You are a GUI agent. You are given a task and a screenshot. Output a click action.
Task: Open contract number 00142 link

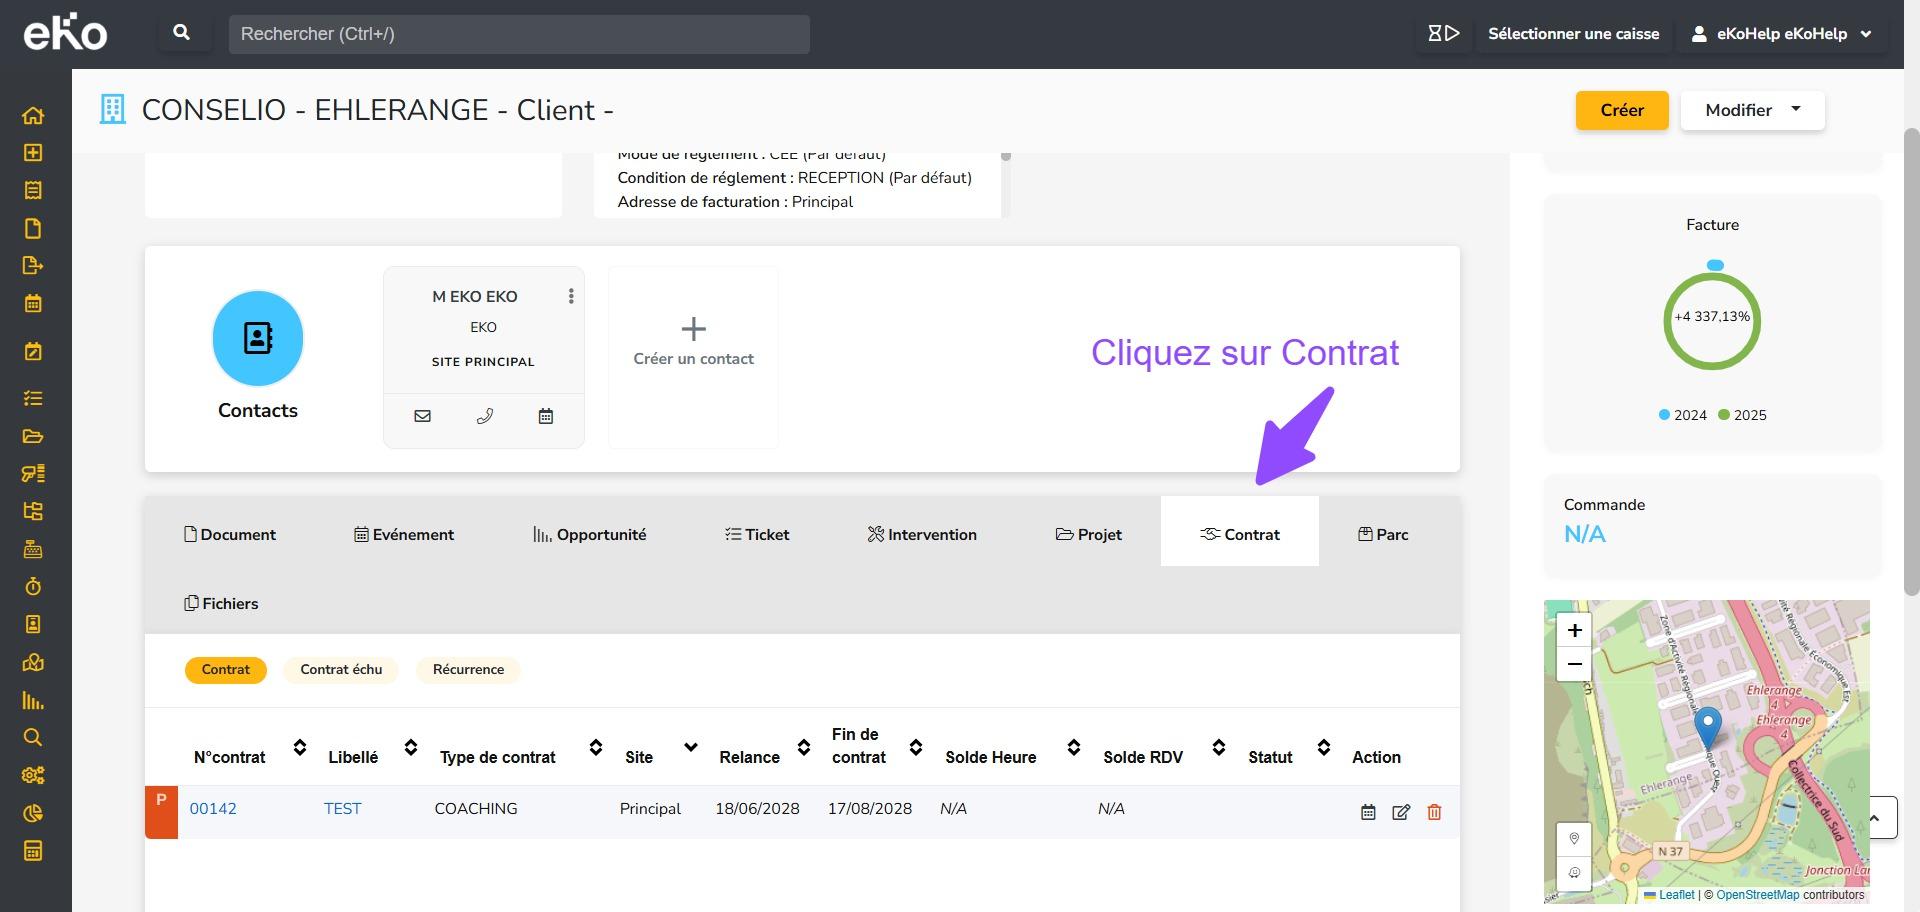pyautogui.click(x=213, y=809)
